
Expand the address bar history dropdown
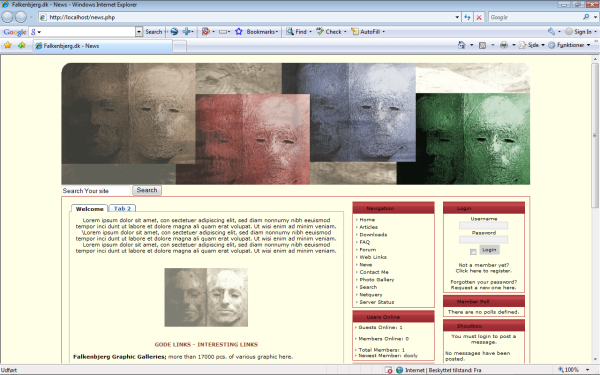point(457,17)
